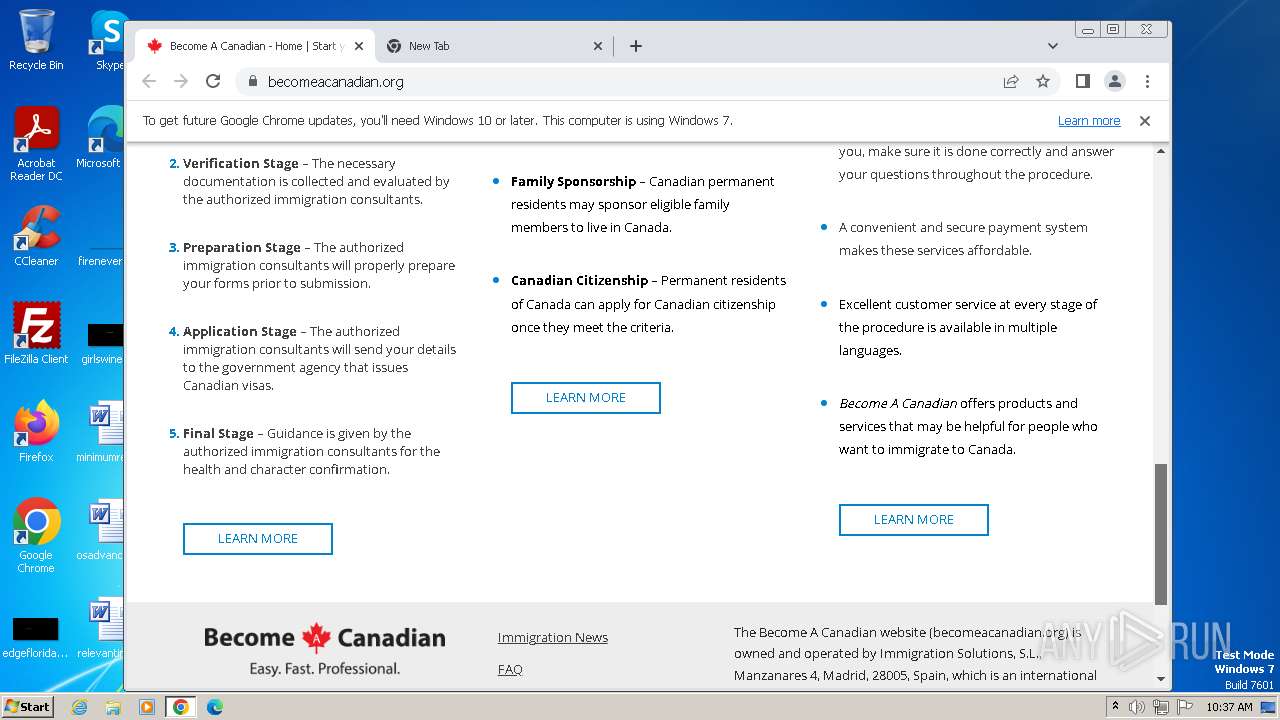Launch Internet Explorer from taskbar
This screenshot has width=1280, height=720.
79,707
